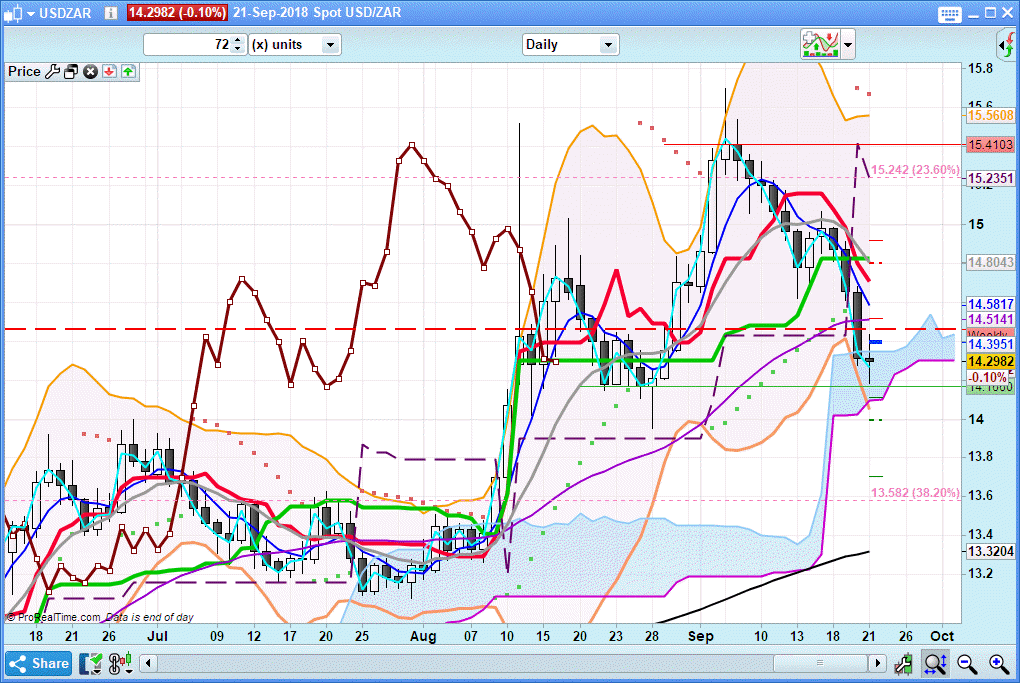Click the zoom in magnifier icon

click(999, 664)
